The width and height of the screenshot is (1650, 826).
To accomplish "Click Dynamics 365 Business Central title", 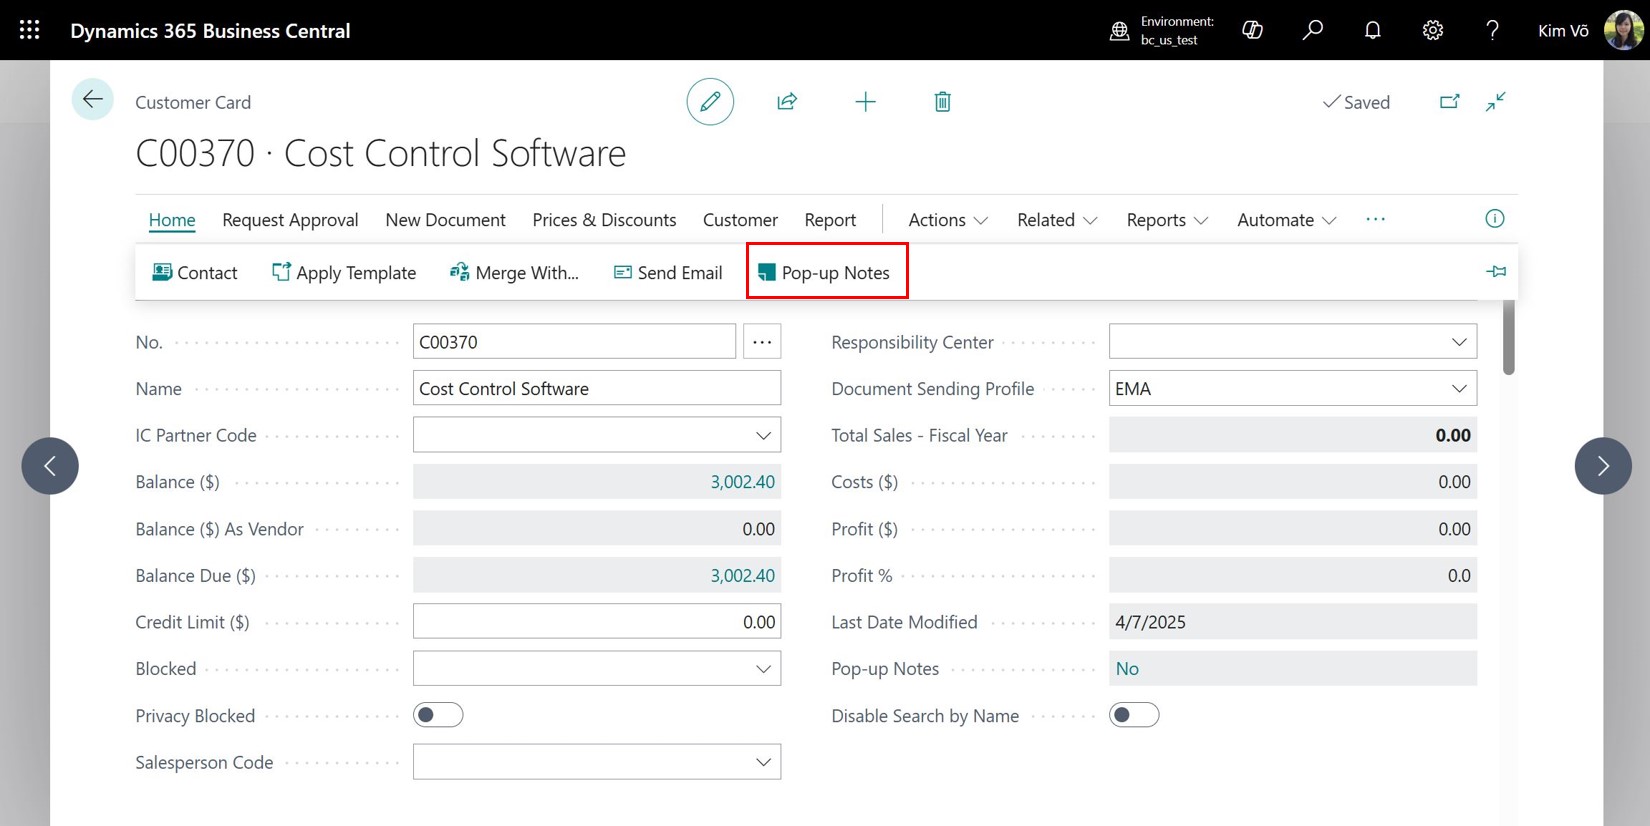I will pos(210,30).
